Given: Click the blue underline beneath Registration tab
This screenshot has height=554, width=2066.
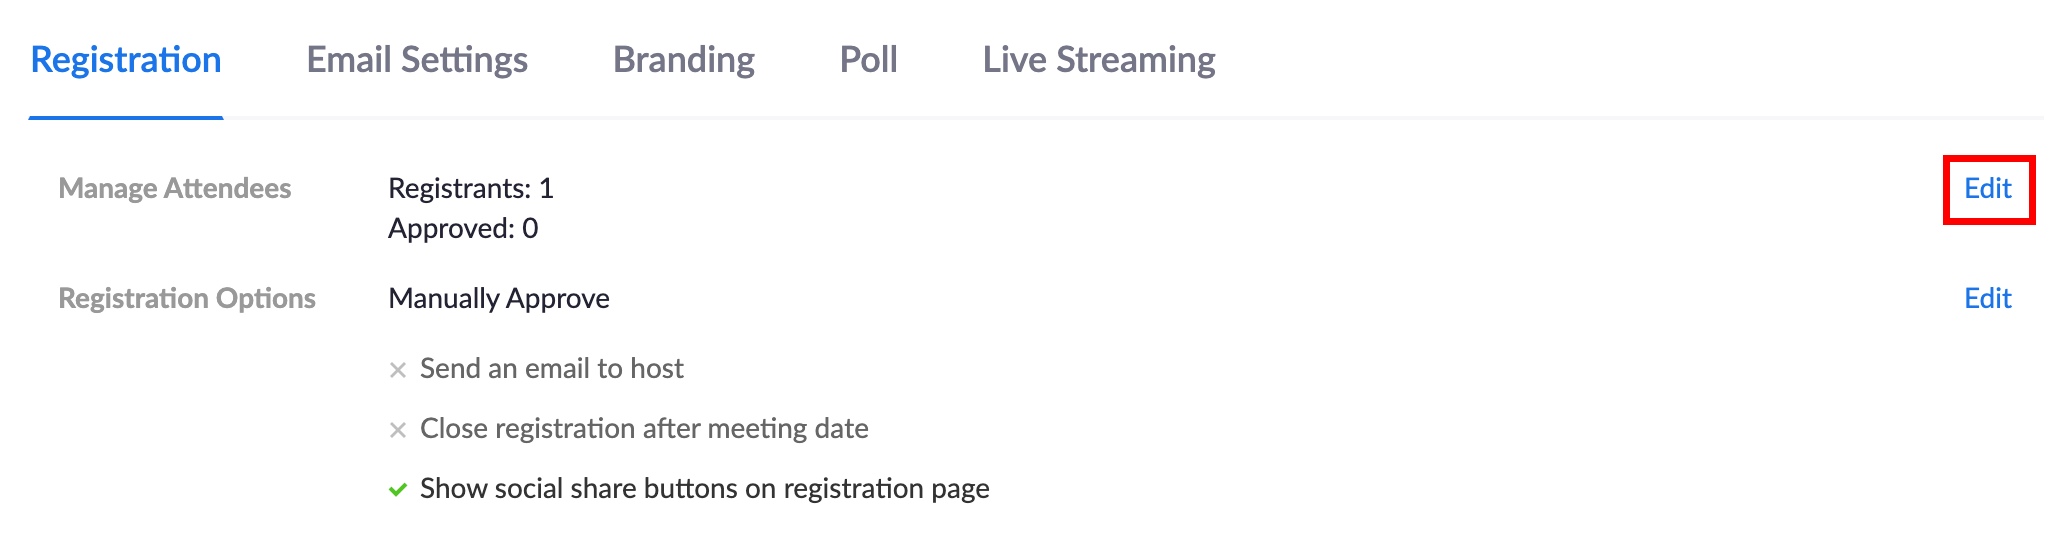Looking at the screenshot, I should coord(126,117).
